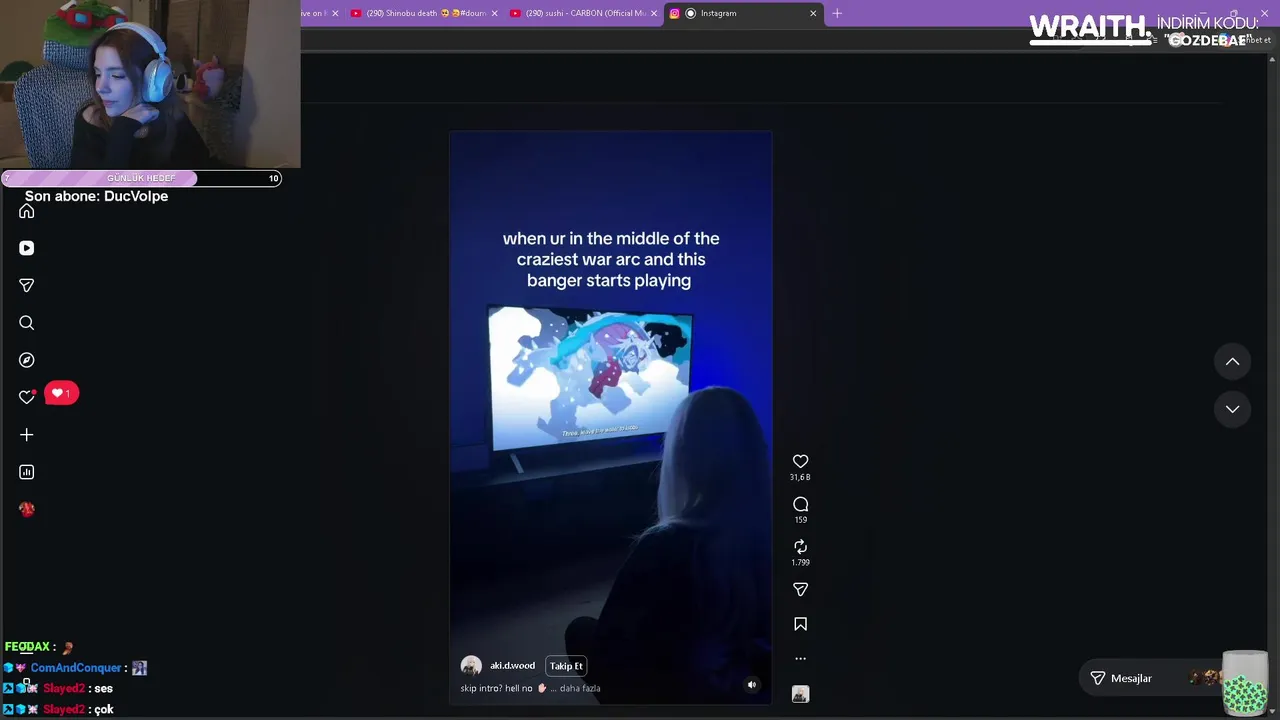Open dashboard chart icon in sidebar

[x=27, y=472]
